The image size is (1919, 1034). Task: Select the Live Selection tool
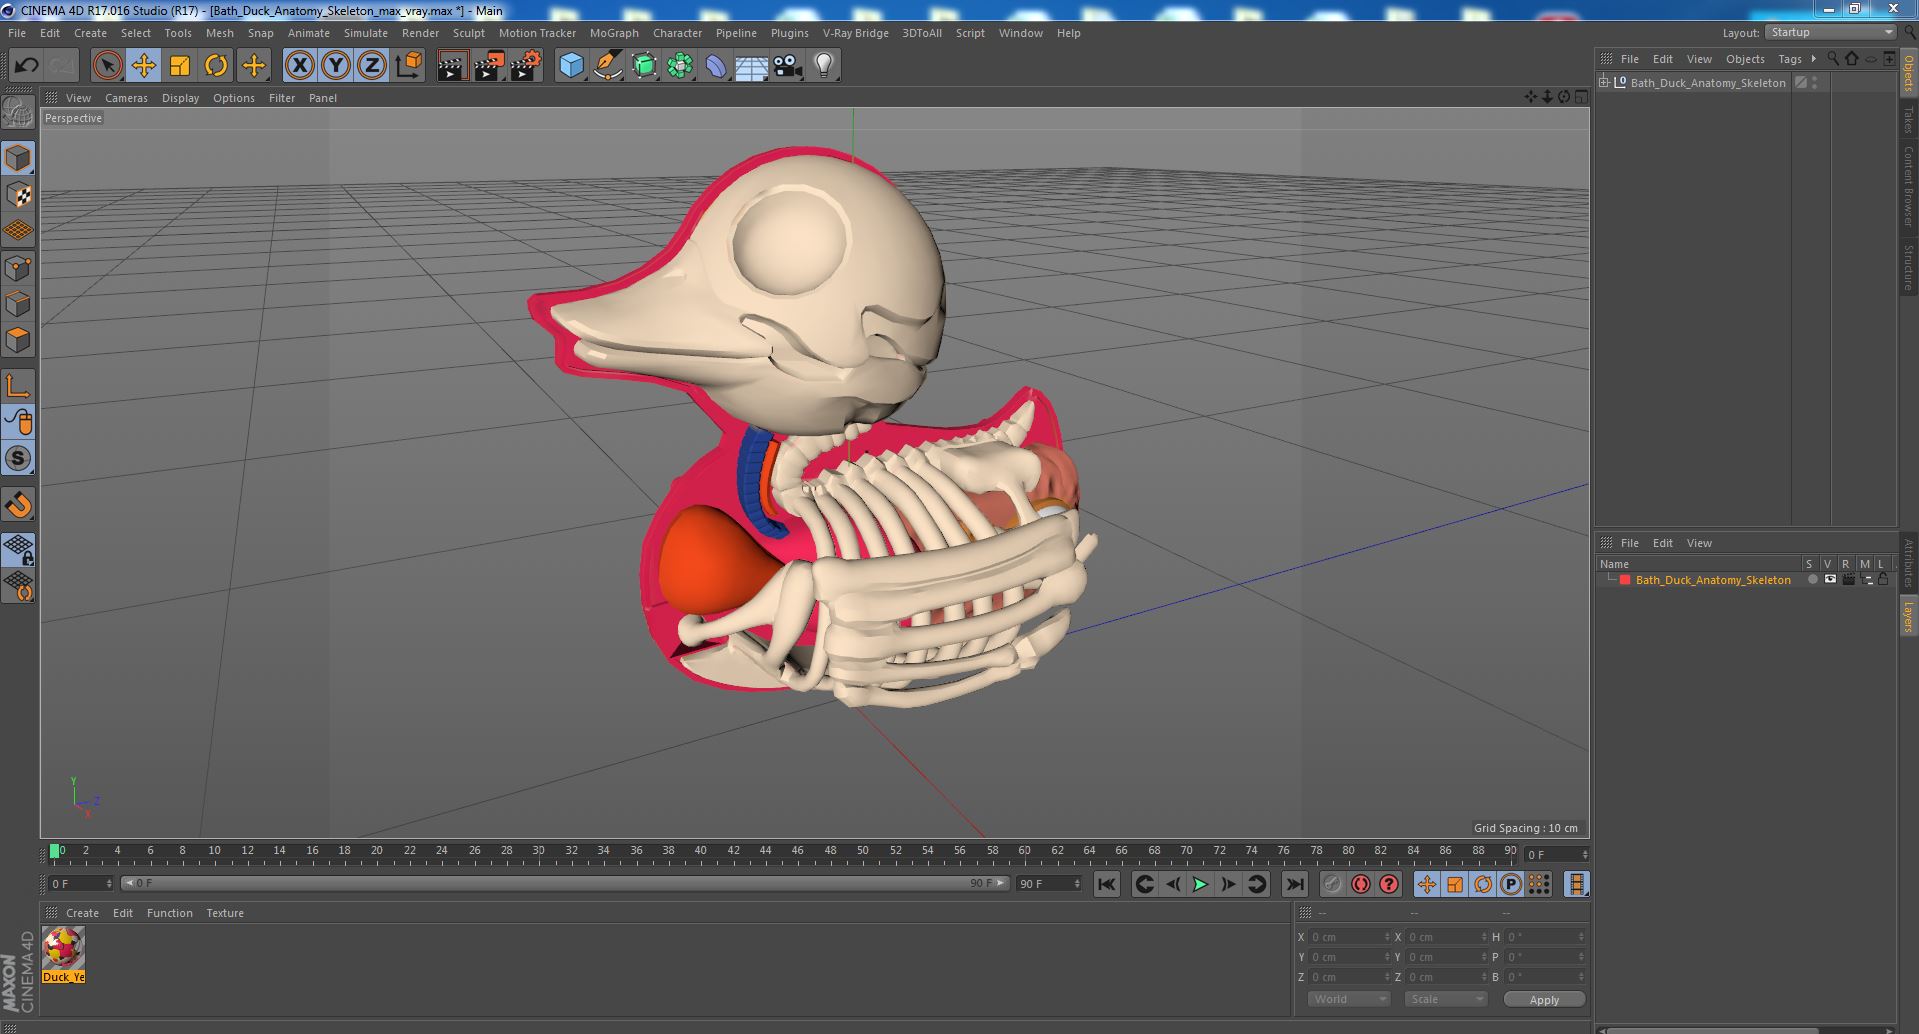[107, 66]
